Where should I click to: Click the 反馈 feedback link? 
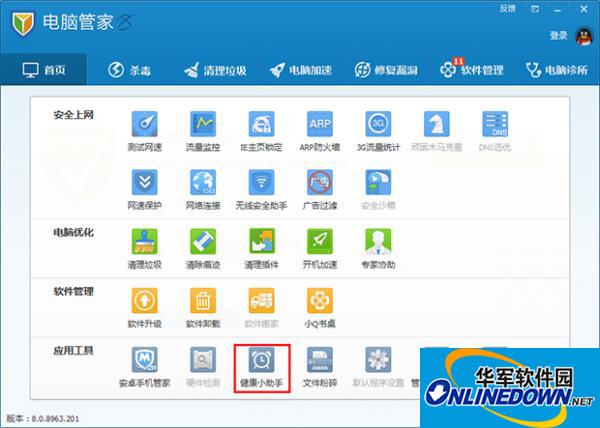506,8
